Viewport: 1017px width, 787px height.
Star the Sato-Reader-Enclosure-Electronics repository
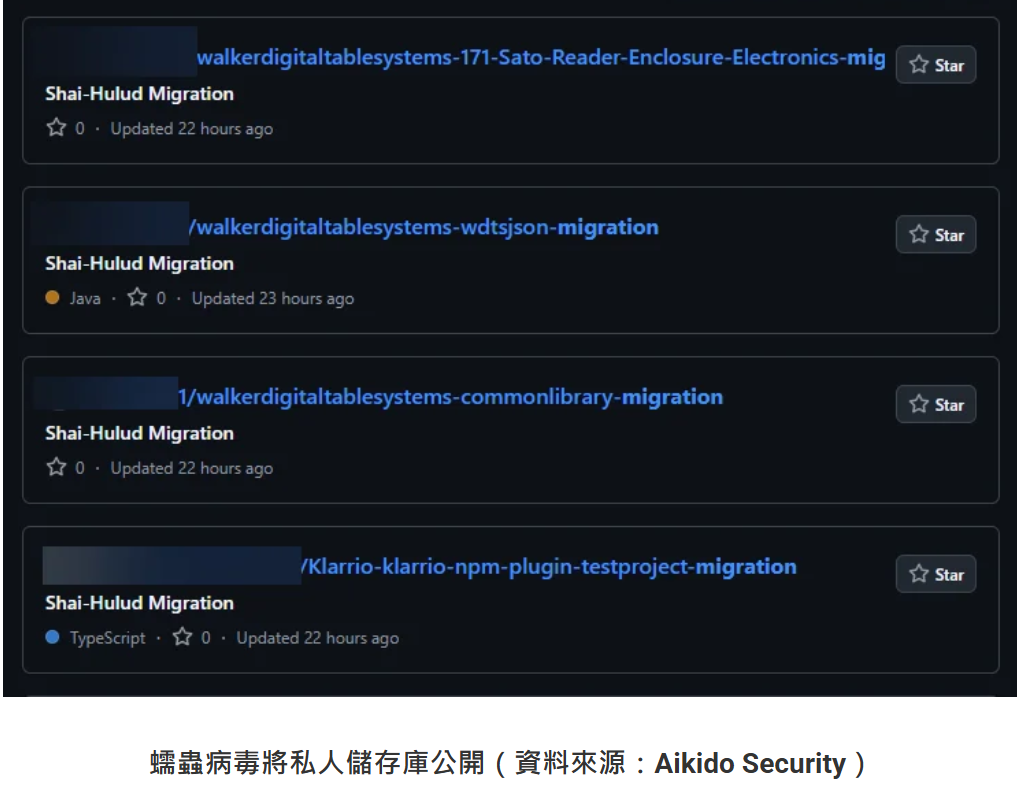(935, 65)
